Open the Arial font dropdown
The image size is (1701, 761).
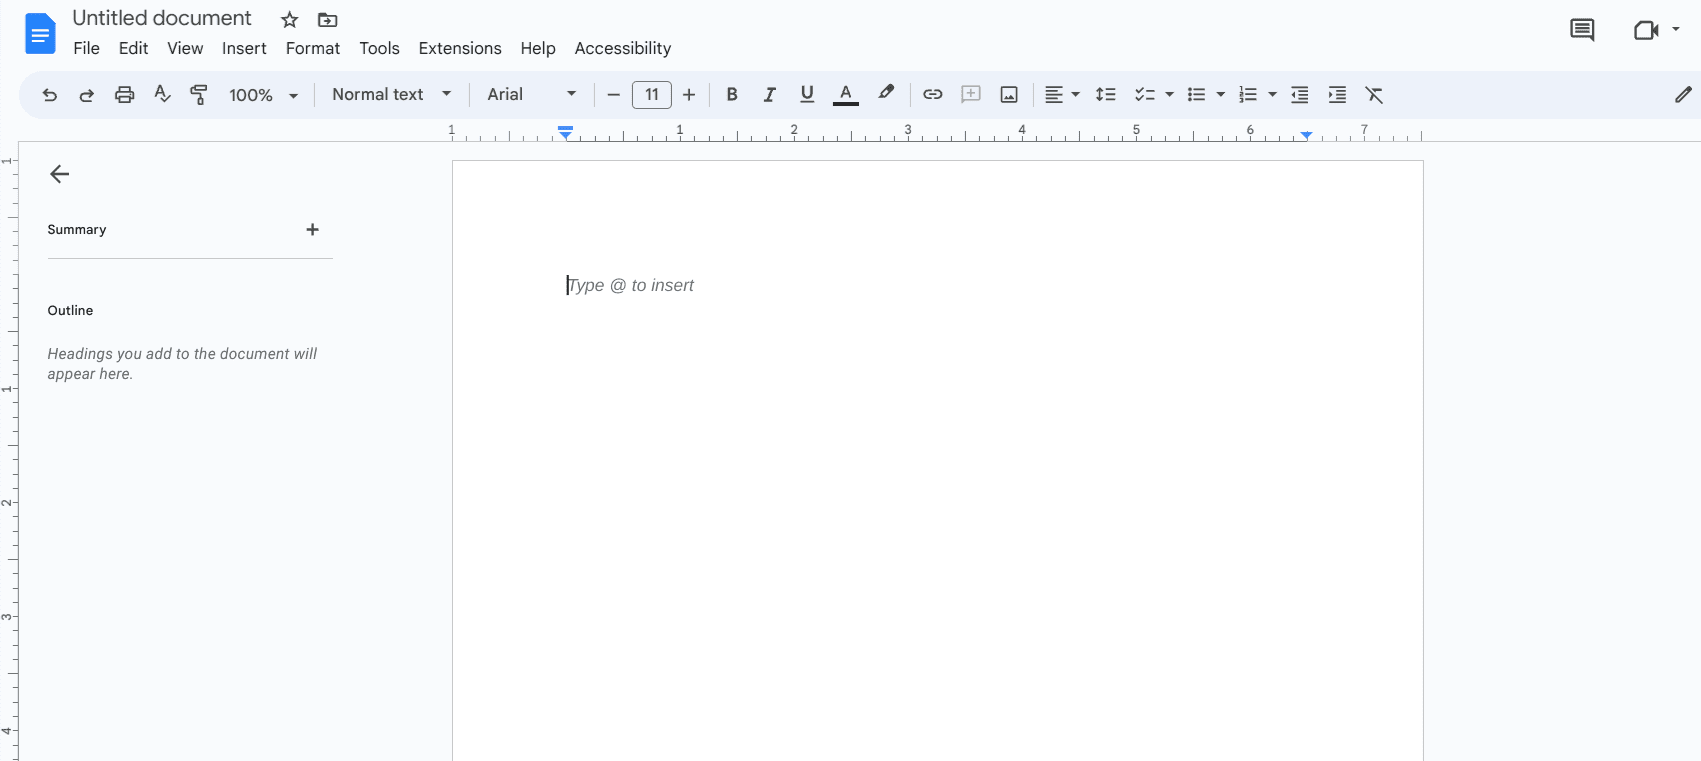tap(531, 94)
